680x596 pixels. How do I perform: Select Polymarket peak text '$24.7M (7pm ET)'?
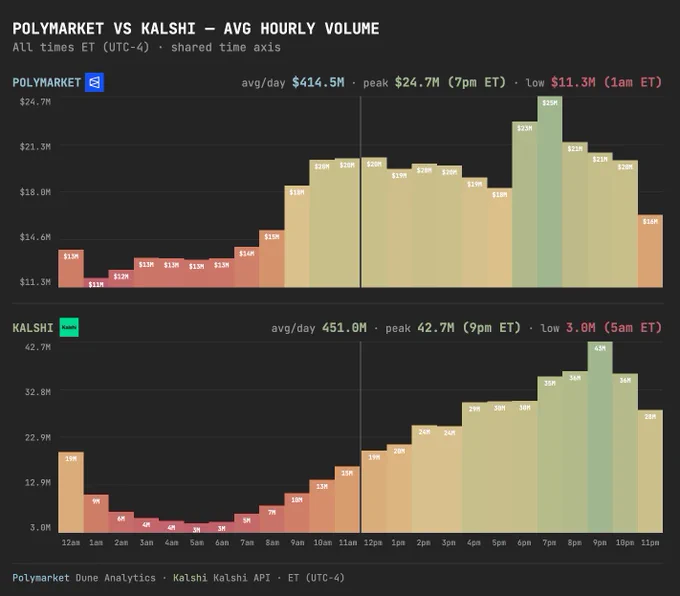click(x=450, y=82)
